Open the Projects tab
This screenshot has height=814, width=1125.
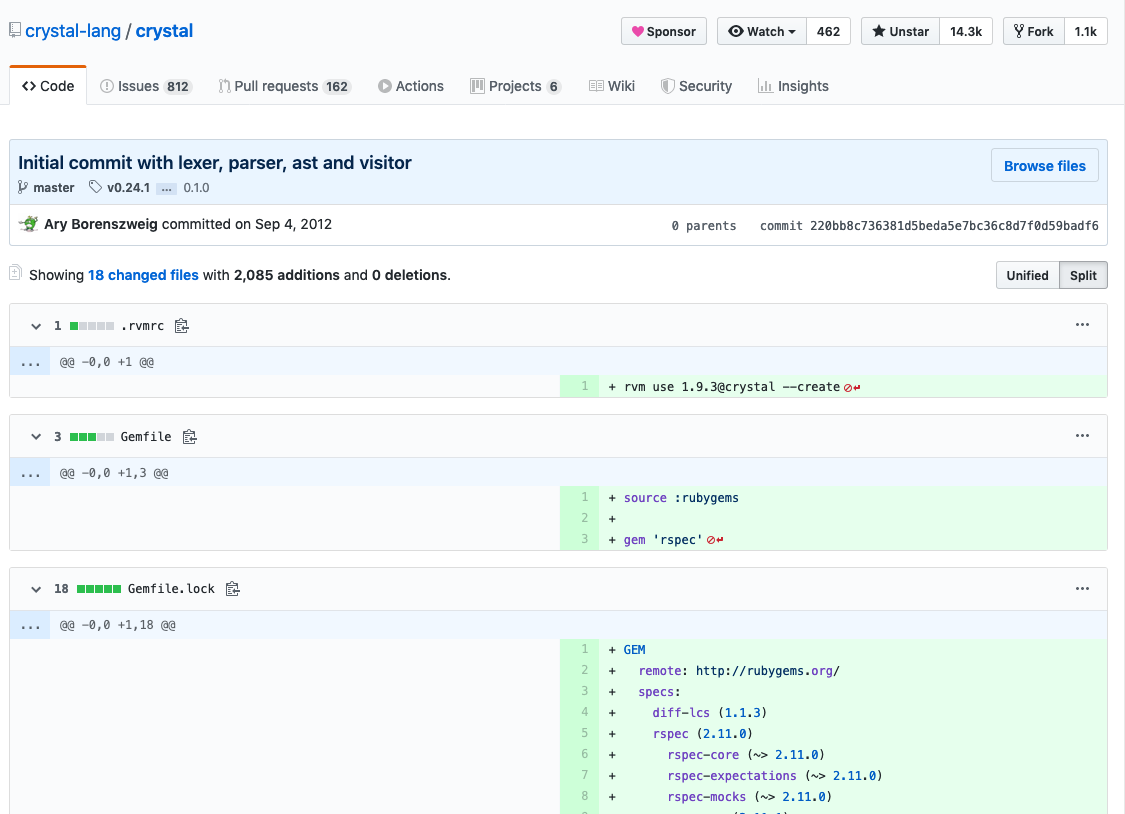(515, 86)
